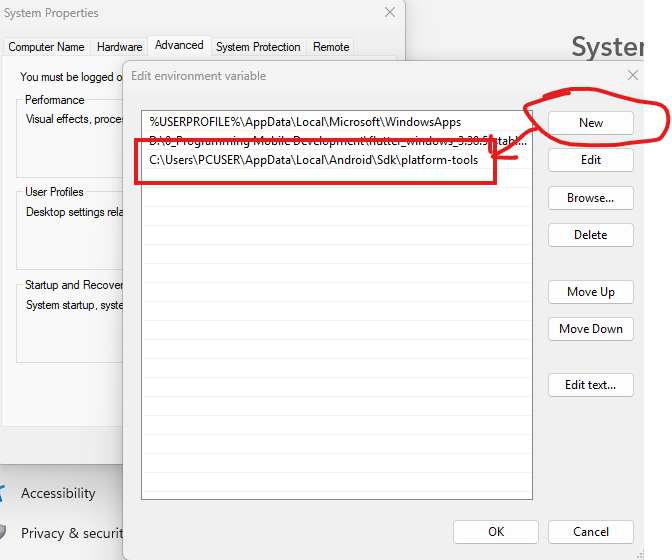Click Move Up button
672x560 pixels.
(590, 292)
